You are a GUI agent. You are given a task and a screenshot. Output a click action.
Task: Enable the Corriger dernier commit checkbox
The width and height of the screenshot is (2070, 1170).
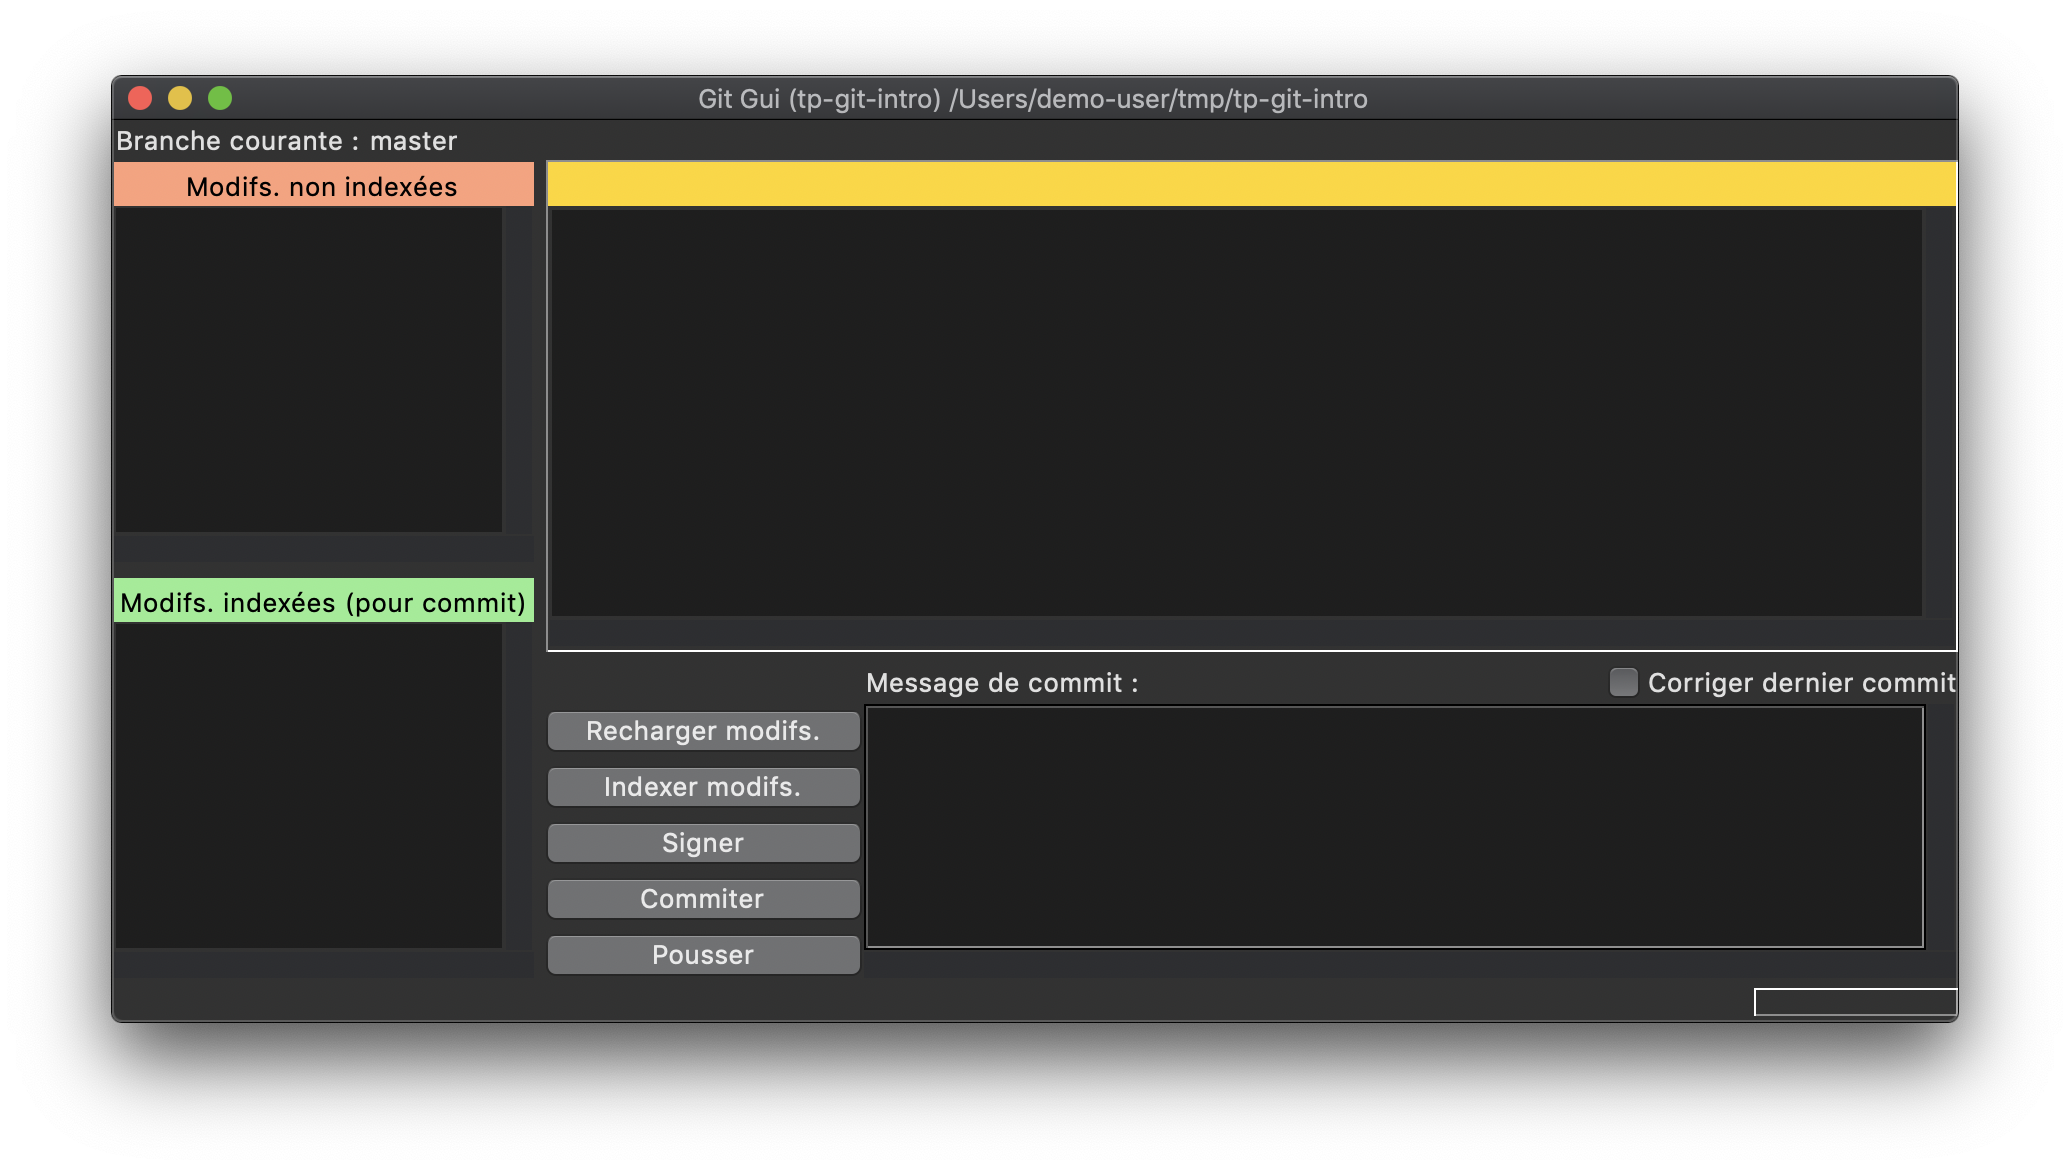(x=1623, y=682)
